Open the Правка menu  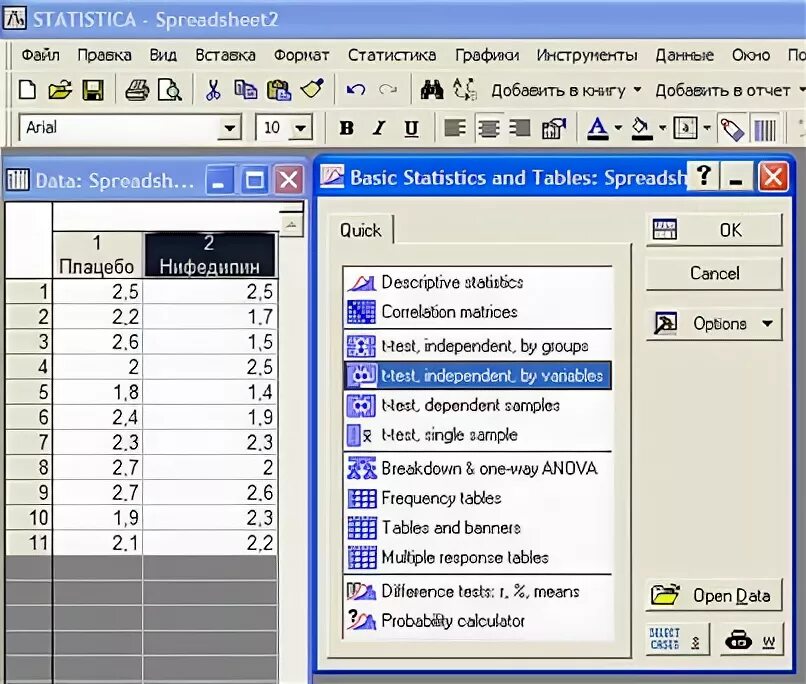pos(104,55)
